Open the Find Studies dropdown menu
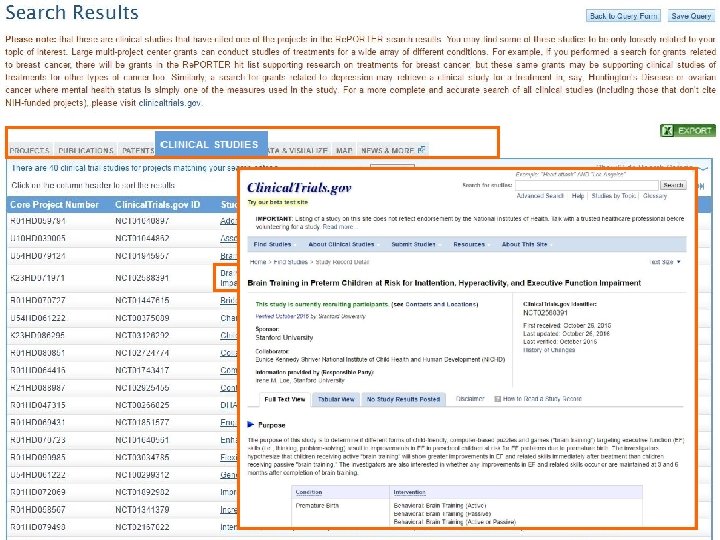720x540 pixels. tap(274, 244)
